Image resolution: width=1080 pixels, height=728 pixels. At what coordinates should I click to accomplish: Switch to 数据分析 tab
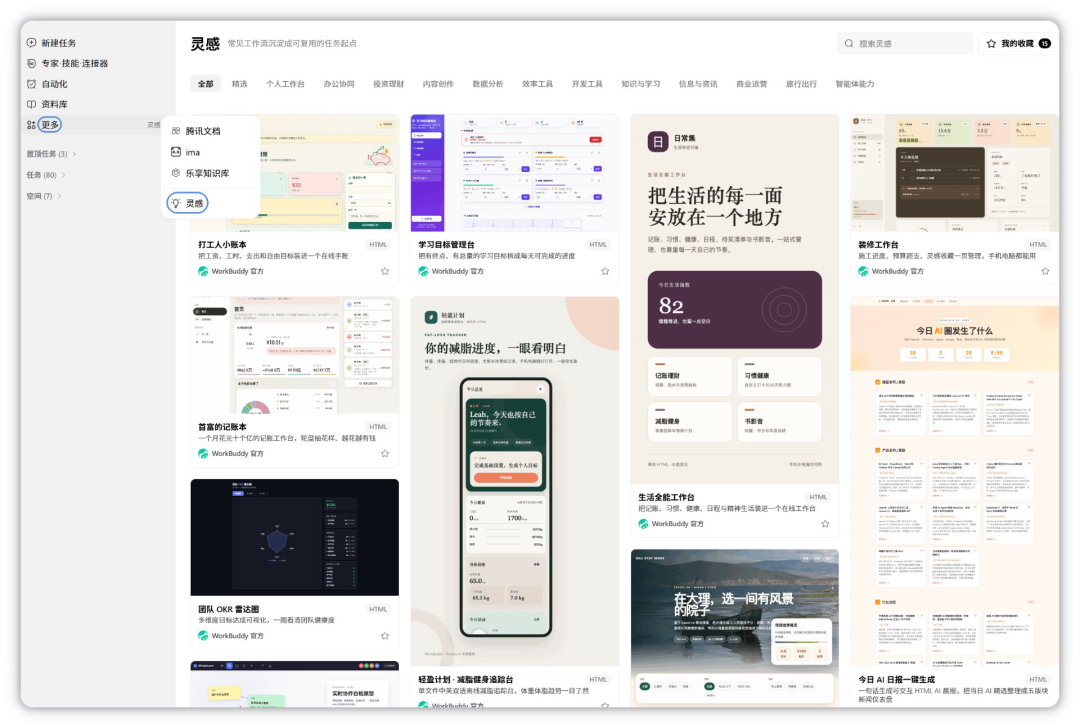(488, 84)
